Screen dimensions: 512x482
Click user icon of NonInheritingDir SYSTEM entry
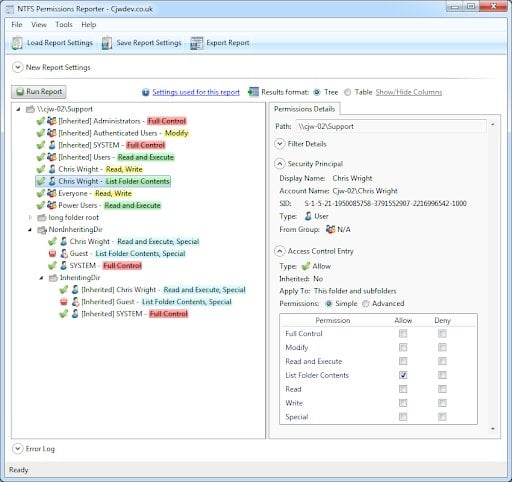click(x=63, y=266)
